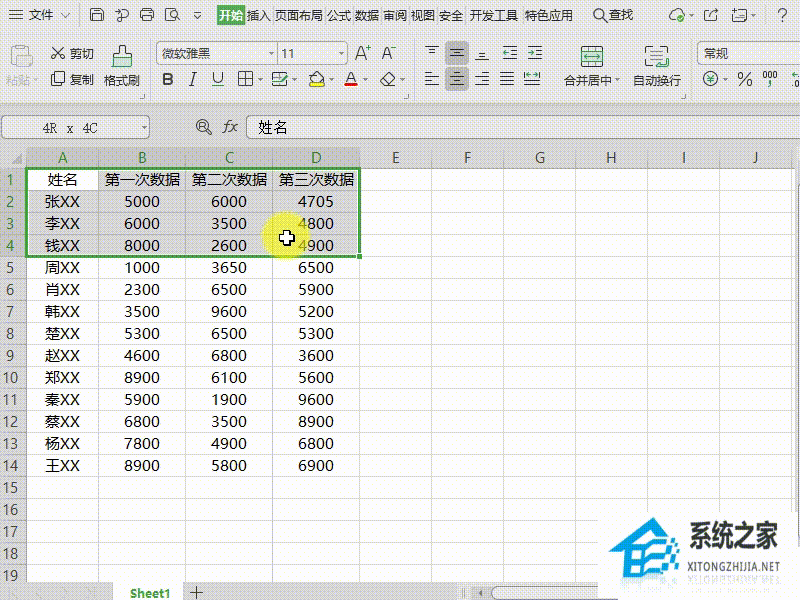Click the Save icon in quick toolbar
800x600 pixels.
(97, 15)
